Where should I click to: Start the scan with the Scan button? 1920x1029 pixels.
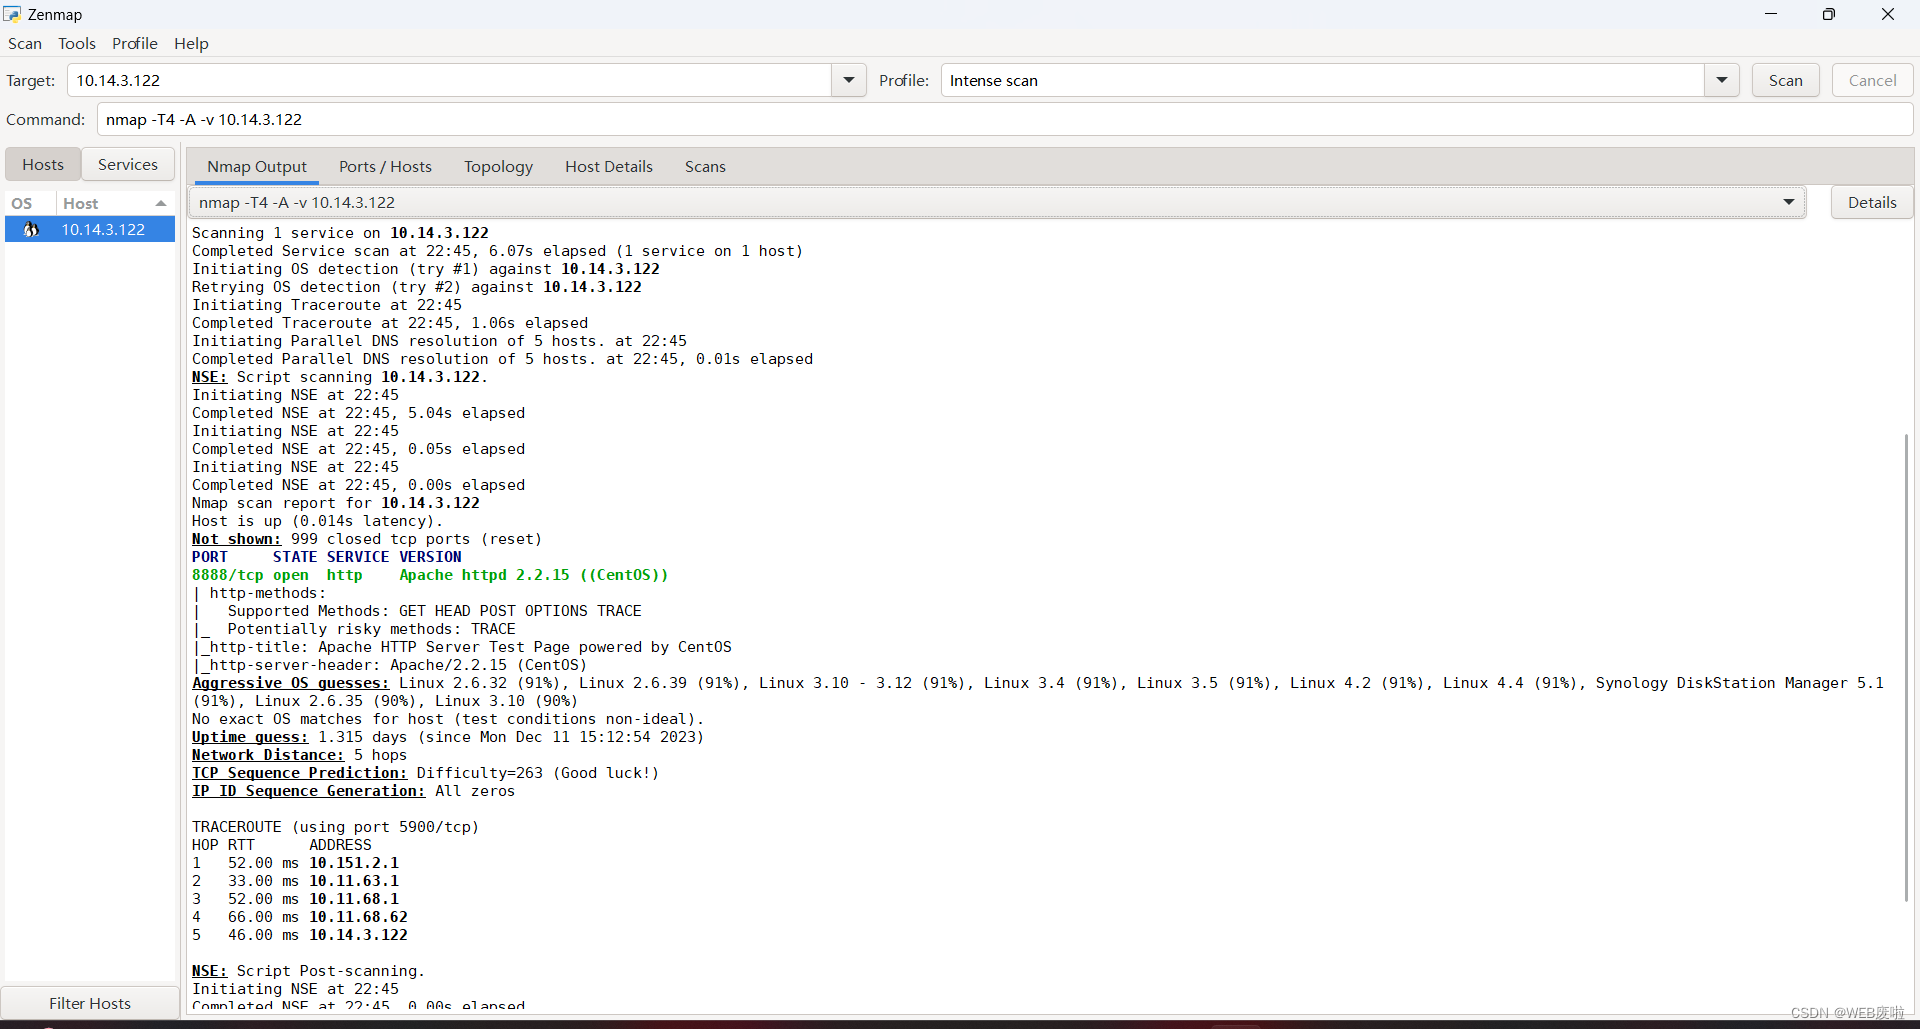pos(1786,80)
